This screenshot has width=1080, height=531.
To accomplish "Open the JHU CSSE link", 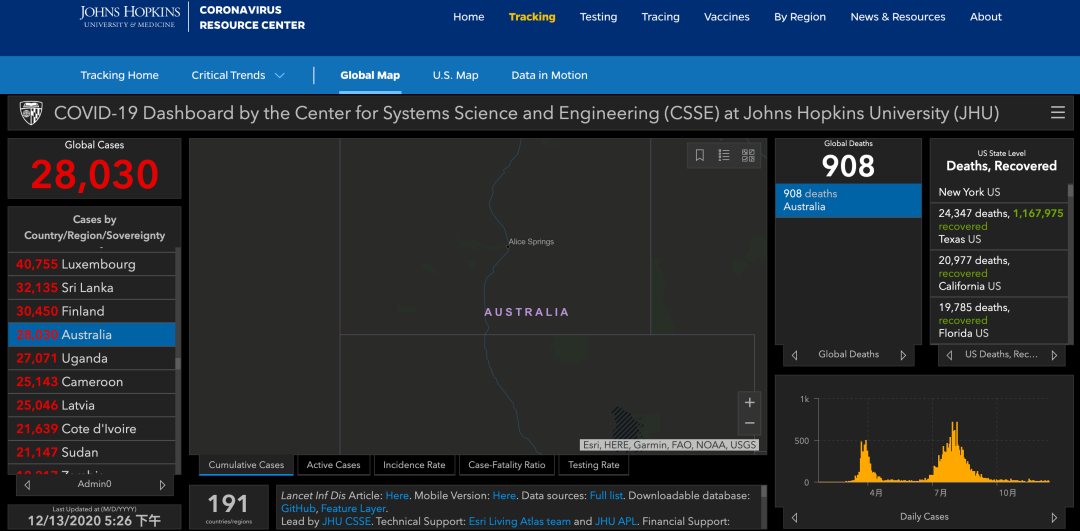I will point(346,521).
